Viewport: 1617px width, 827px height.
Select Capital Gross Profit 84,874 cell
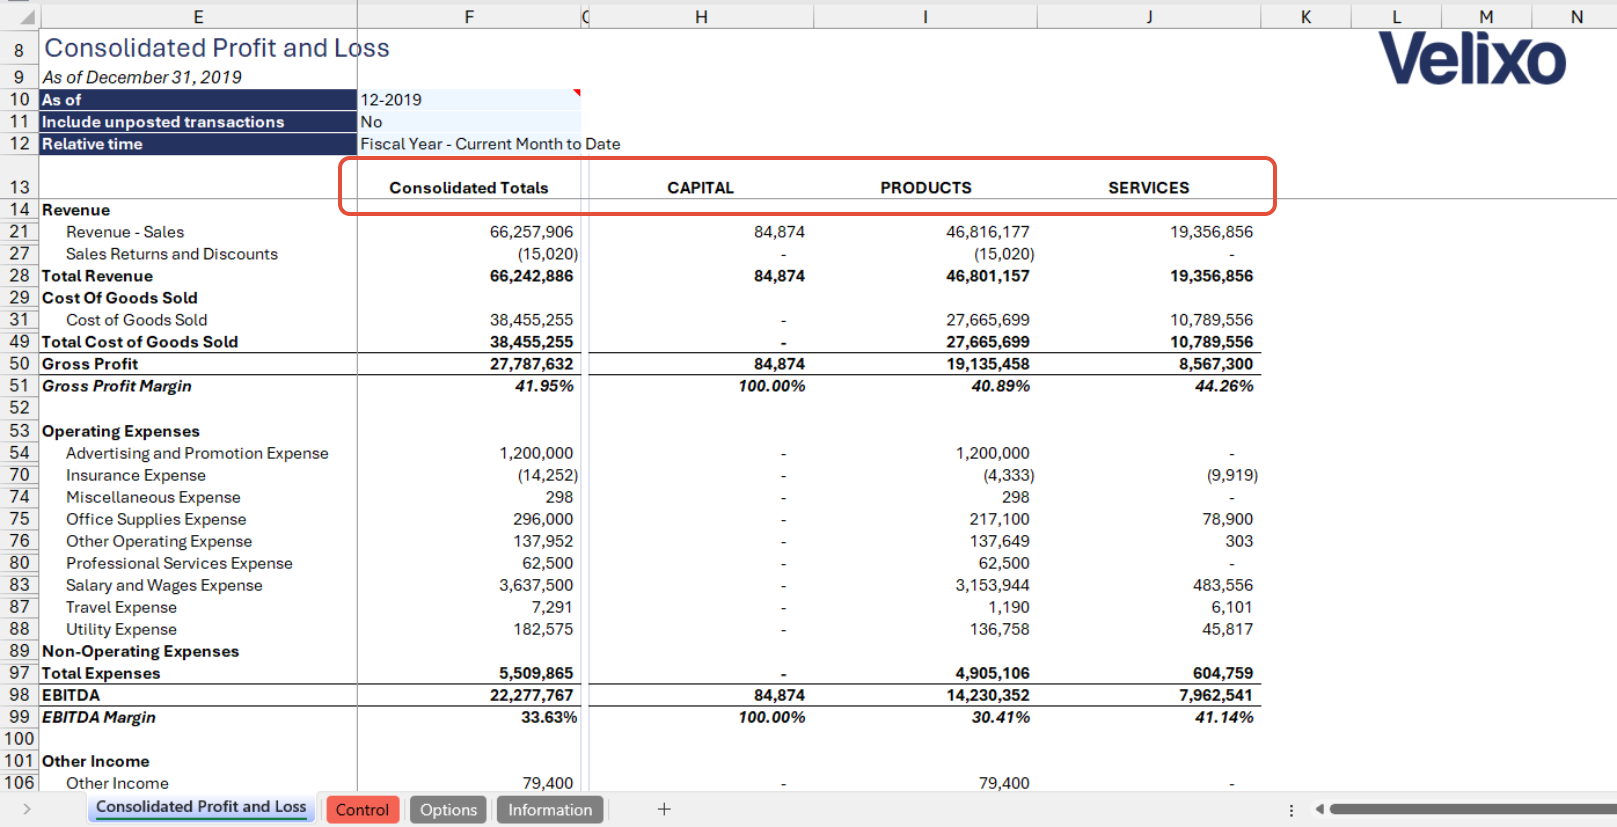point(779,364)
